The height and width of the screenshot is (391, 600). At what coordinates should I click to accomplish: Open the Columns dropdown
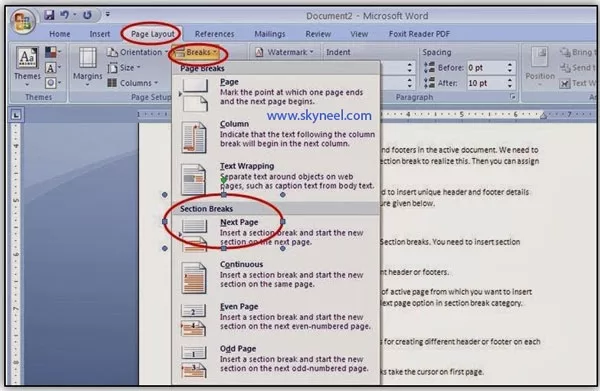pyautogui.click(x=132, y=83)
